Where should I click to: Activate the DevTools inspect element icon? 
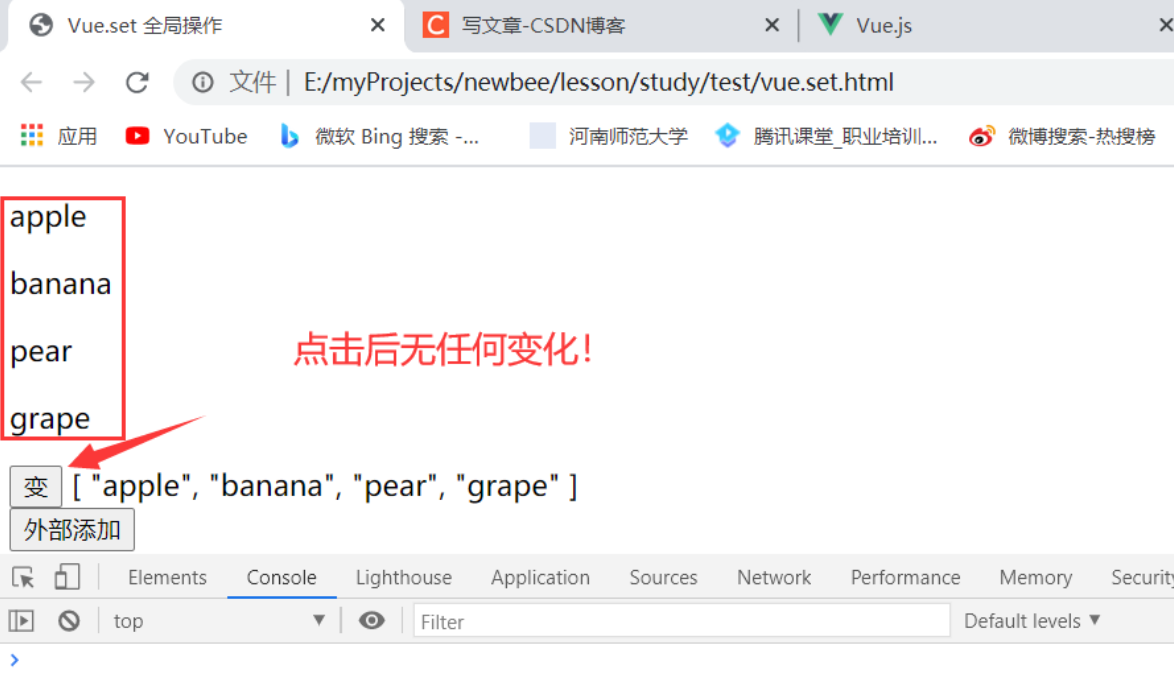(23, 577)
